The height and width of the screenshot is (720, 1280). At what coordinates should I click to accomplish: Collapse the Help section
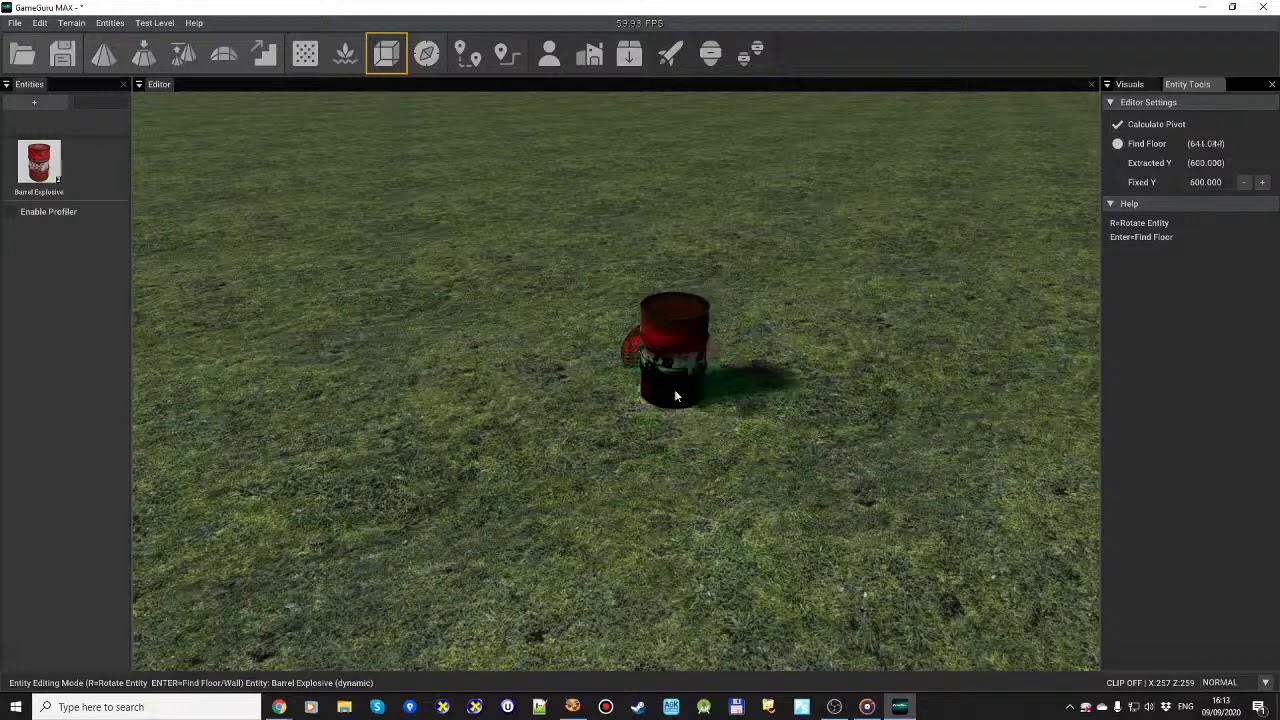tap(1110, 204)
